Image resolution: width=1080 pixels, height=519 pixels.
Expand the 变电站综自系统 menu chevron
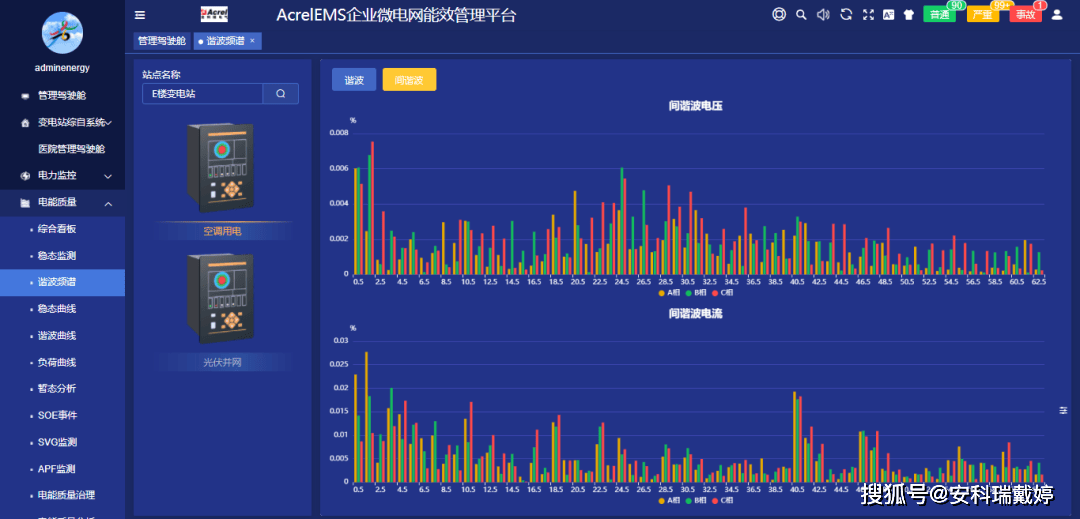109,123
